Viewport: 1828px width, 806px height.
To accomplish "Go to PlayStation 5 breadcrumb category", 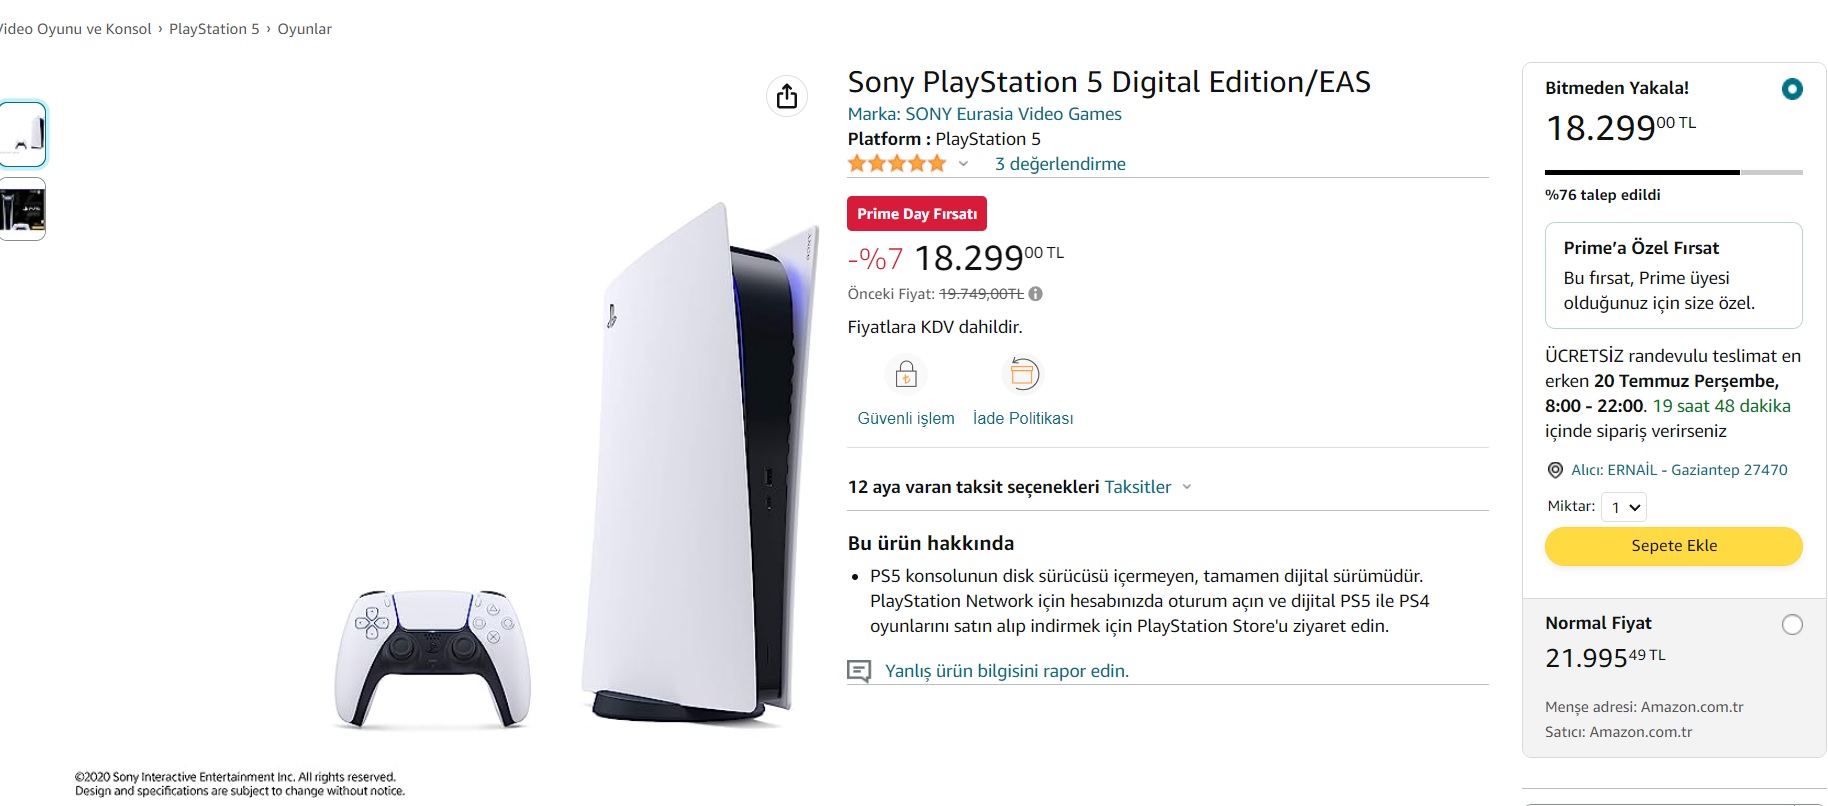I will [214, 29].
